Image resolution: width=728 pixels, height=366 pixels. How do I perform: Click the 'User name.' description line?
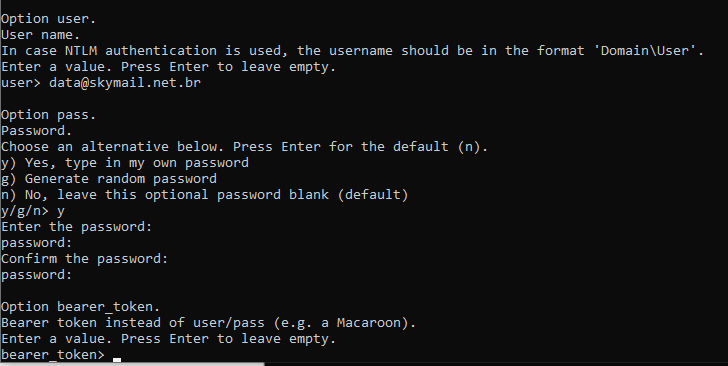point(40,35)
